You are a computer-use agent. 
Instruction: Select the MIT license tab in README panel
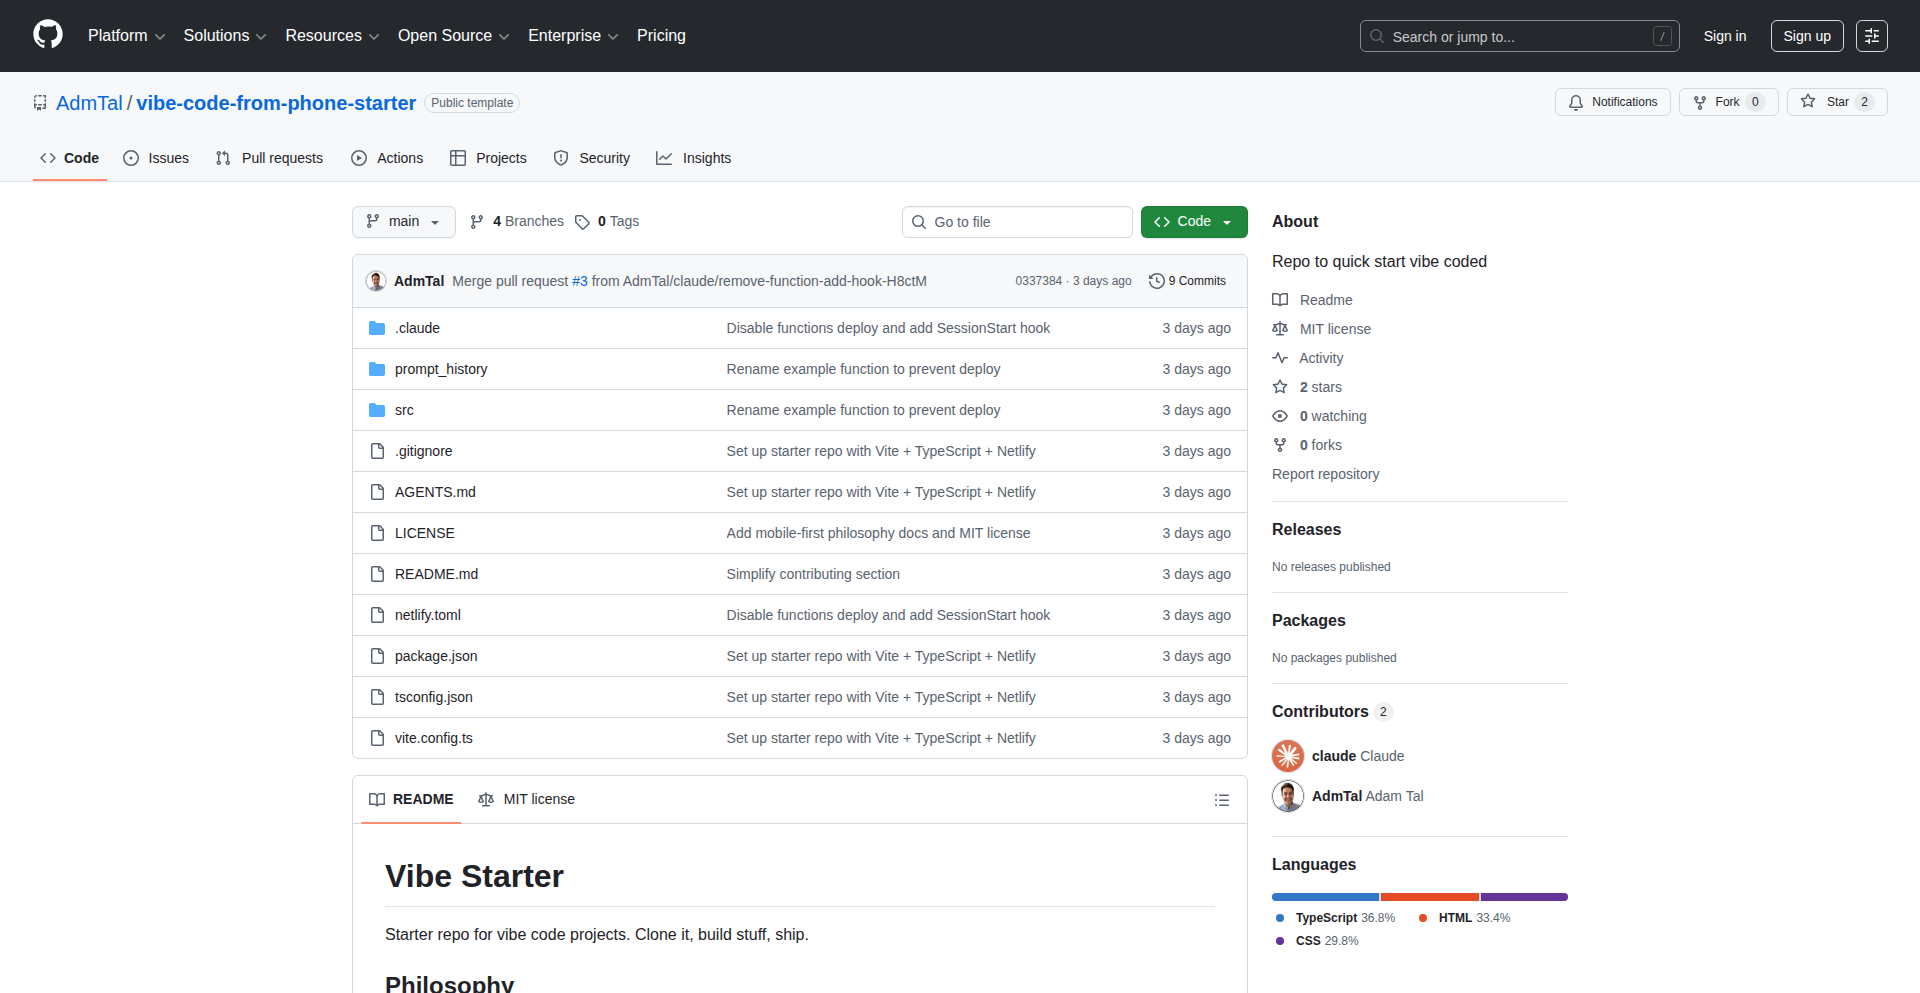(x=527, y=800)
